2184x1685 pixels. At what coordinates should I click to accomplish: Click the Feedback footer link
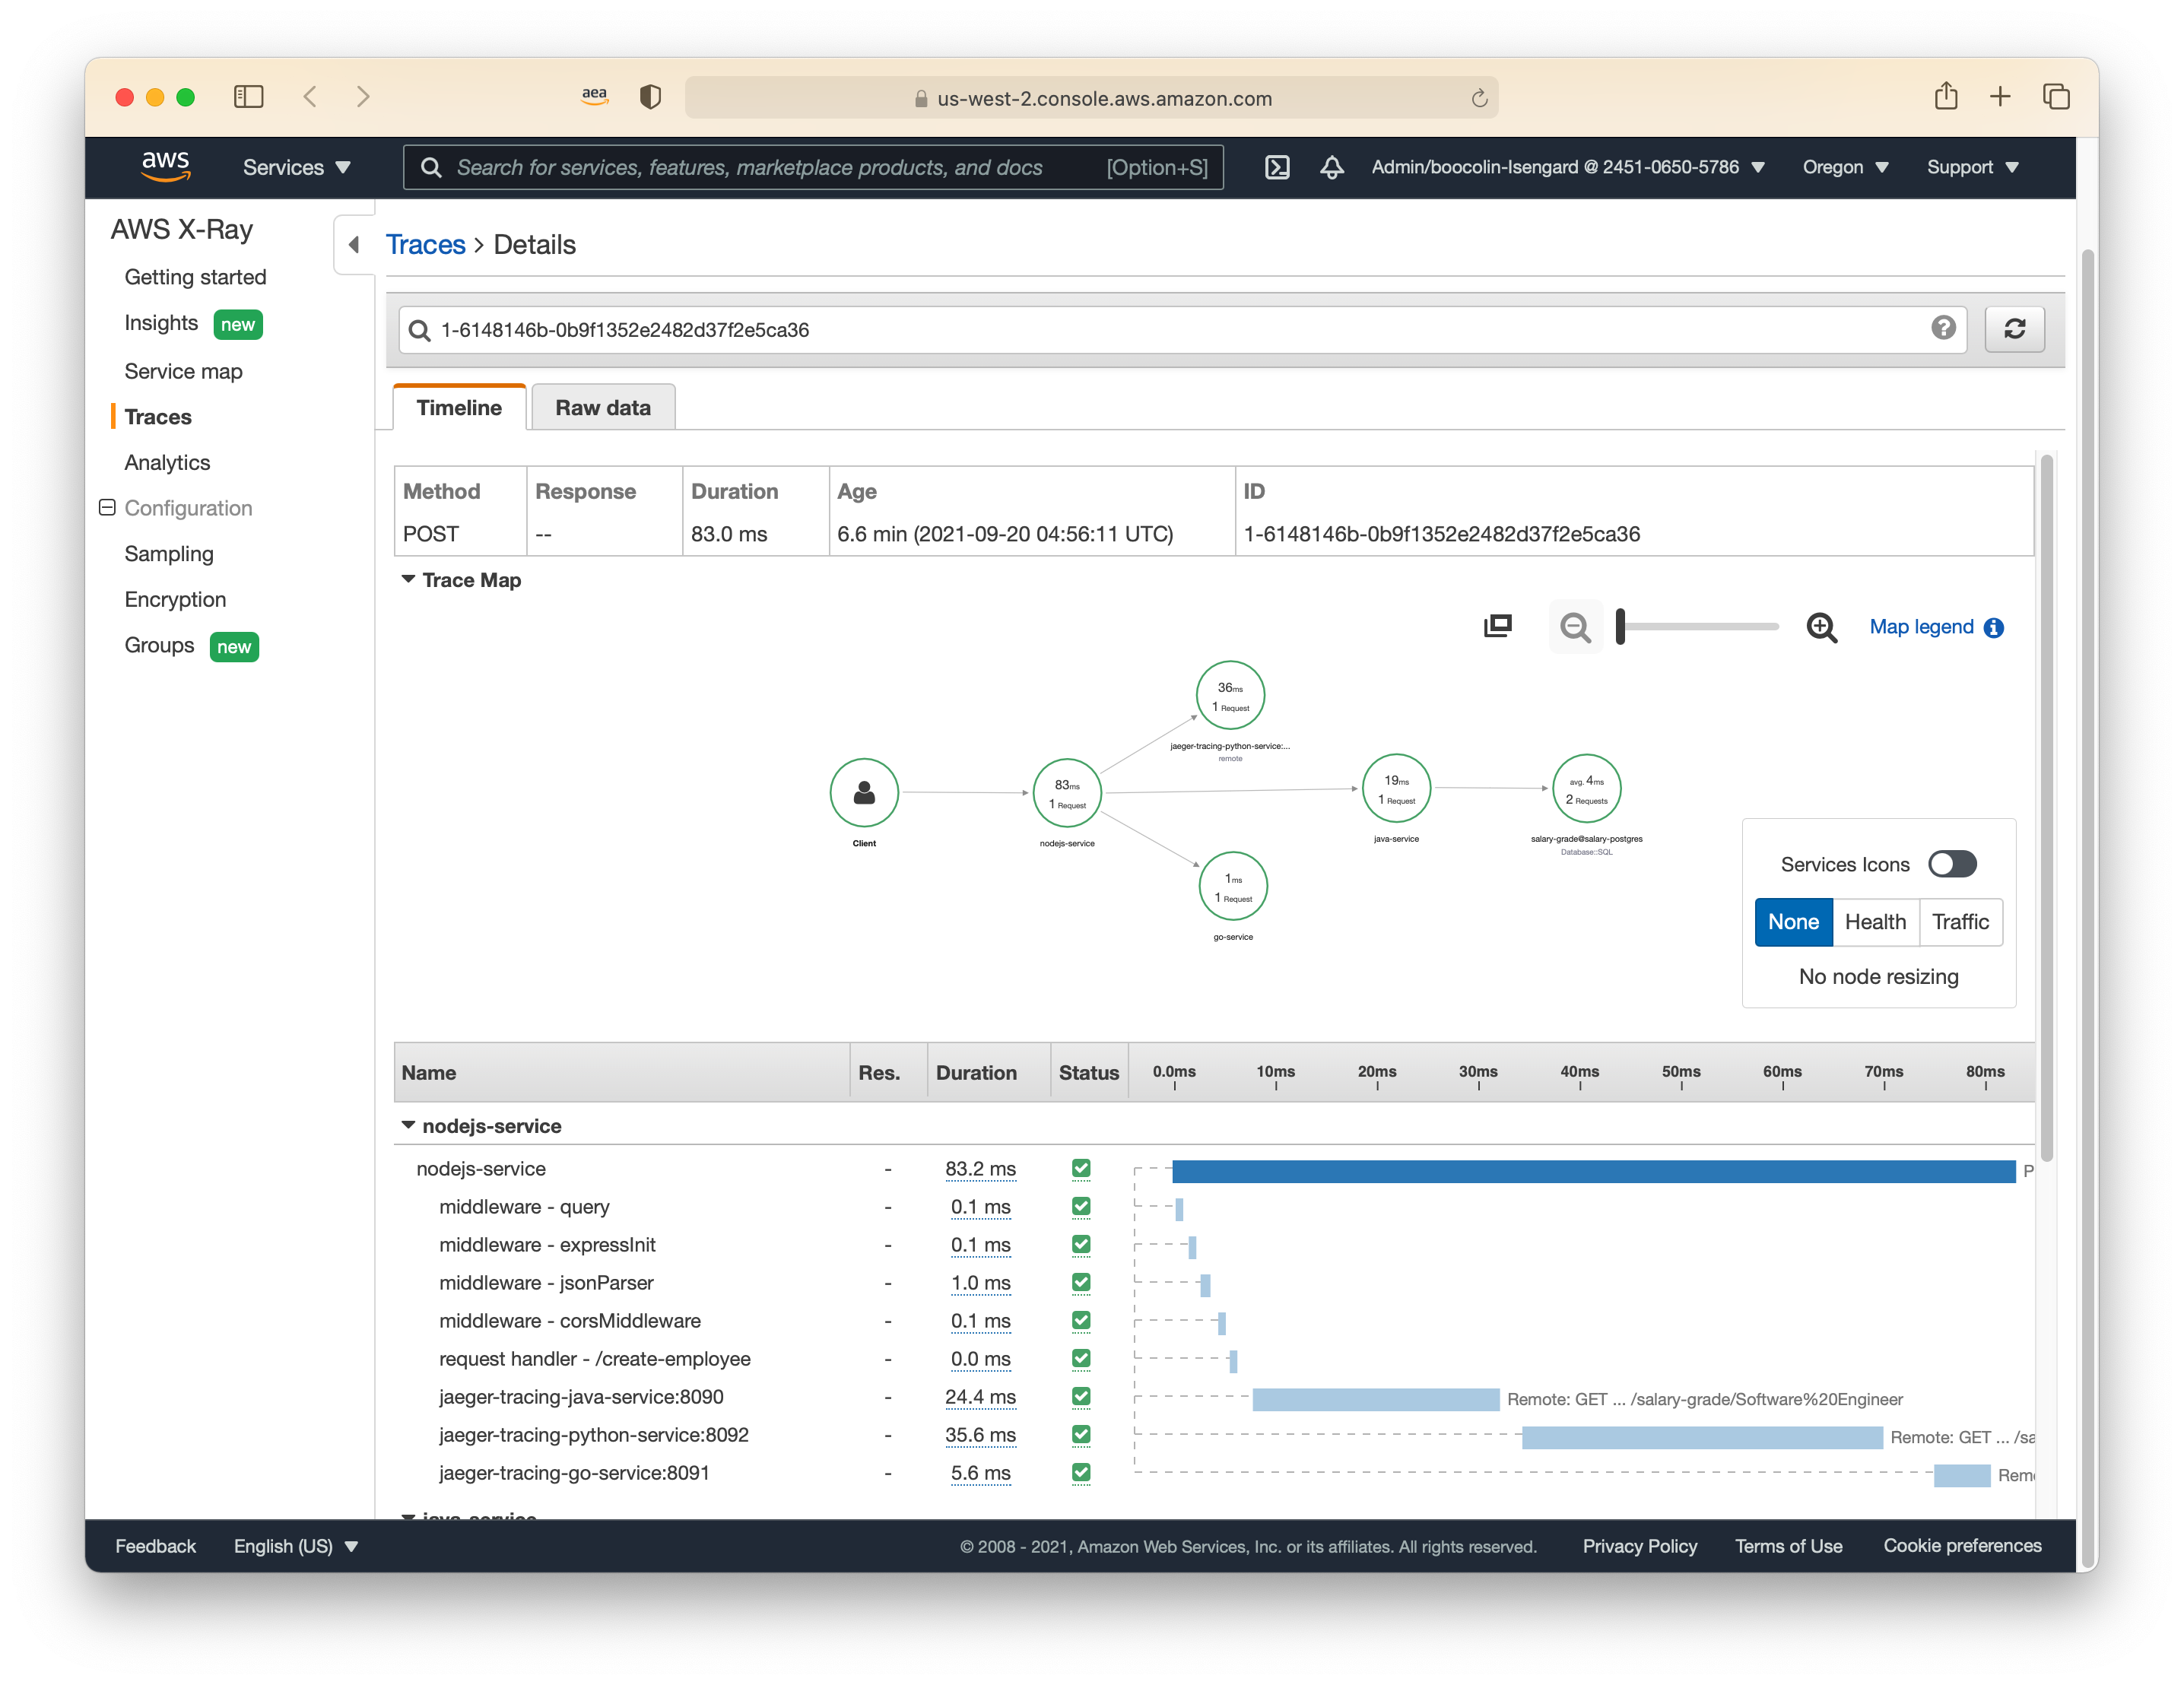click(155, 1546)
